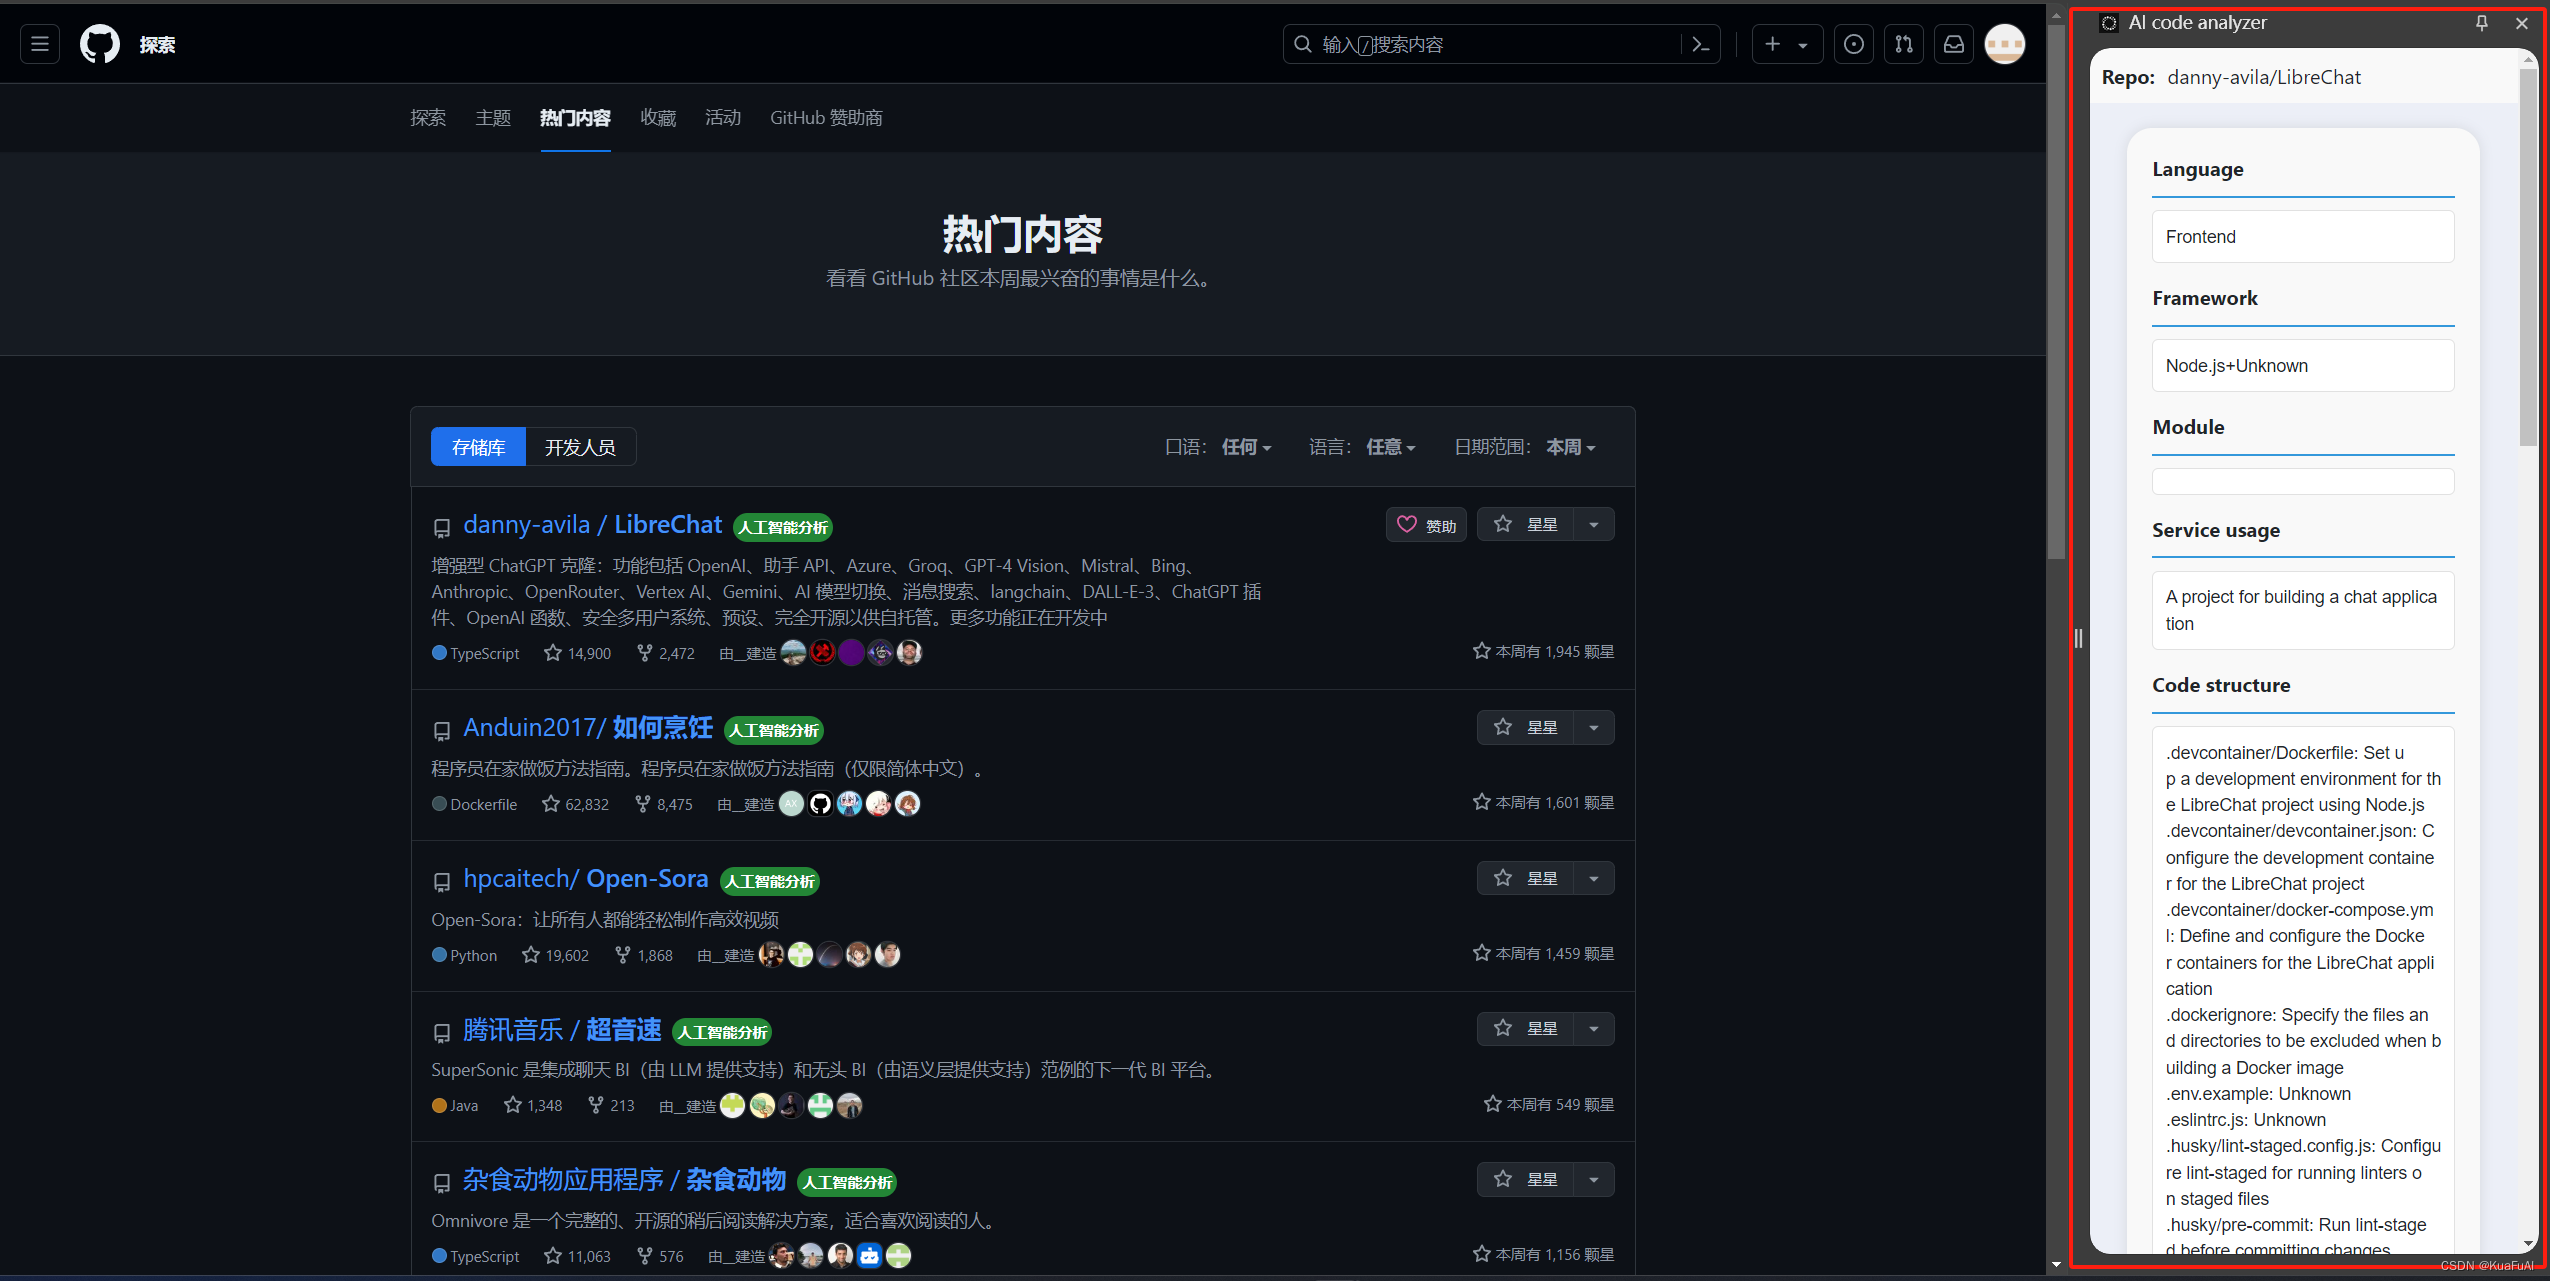
Task: Click the AI analysis badge next to LibreChat
Action: point(783,527)
